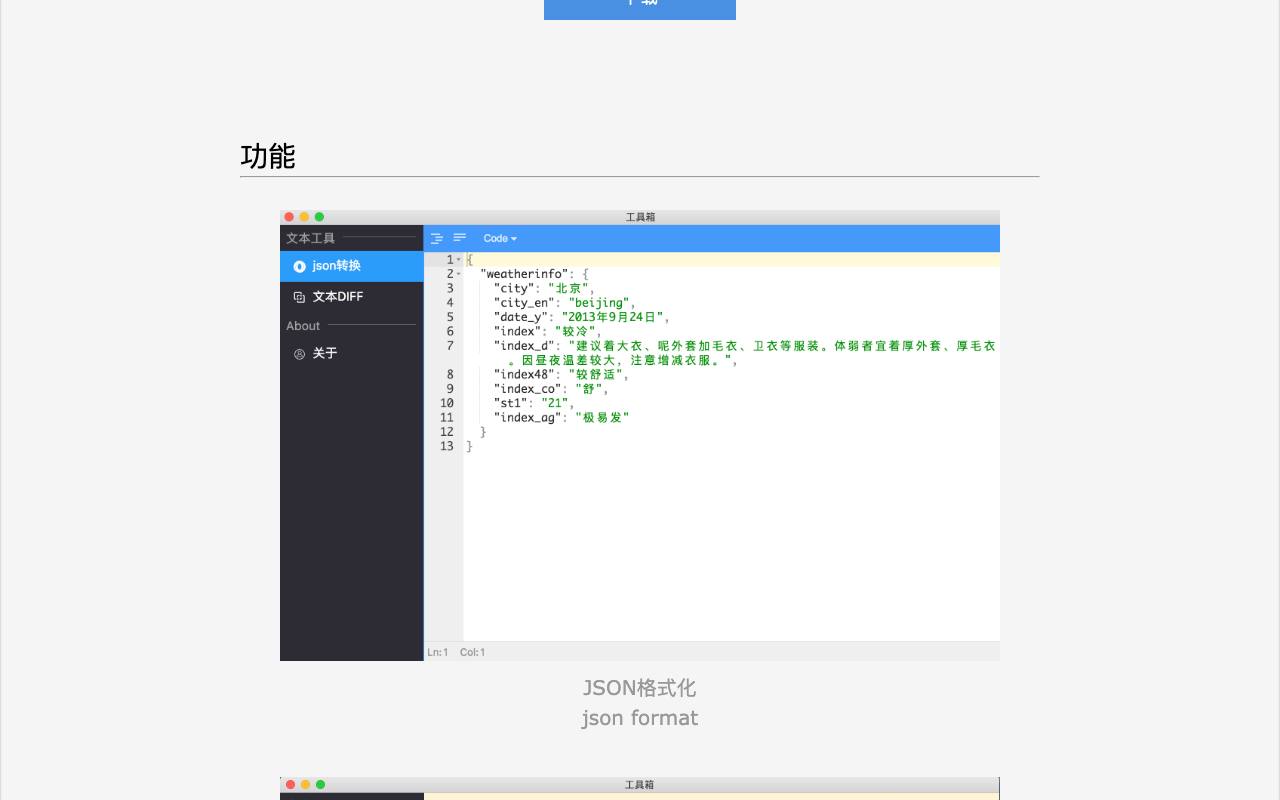This screenshot has width=1280, height=800.
Task: Click the compact-JSON lines icon in blue toolbar
Action: (x=460, y=238)
